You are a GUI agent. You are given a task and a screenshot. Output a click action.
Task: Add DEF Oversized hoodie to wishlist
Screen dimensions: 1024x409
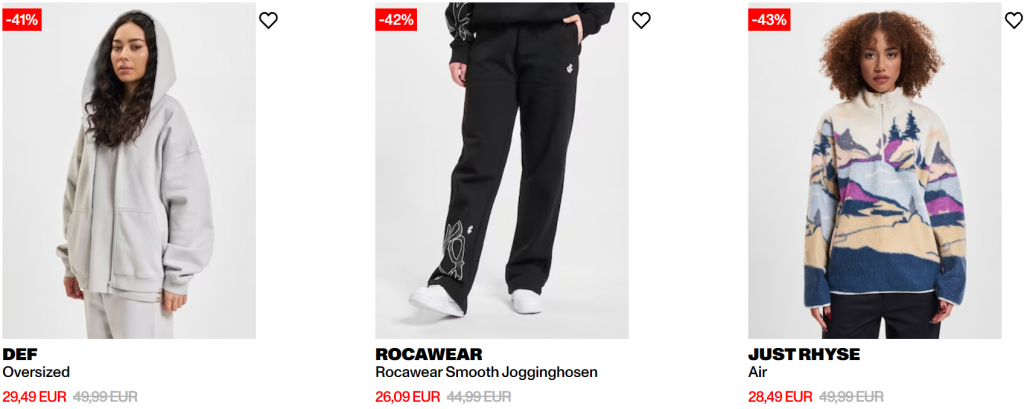(x=268, y=20)
